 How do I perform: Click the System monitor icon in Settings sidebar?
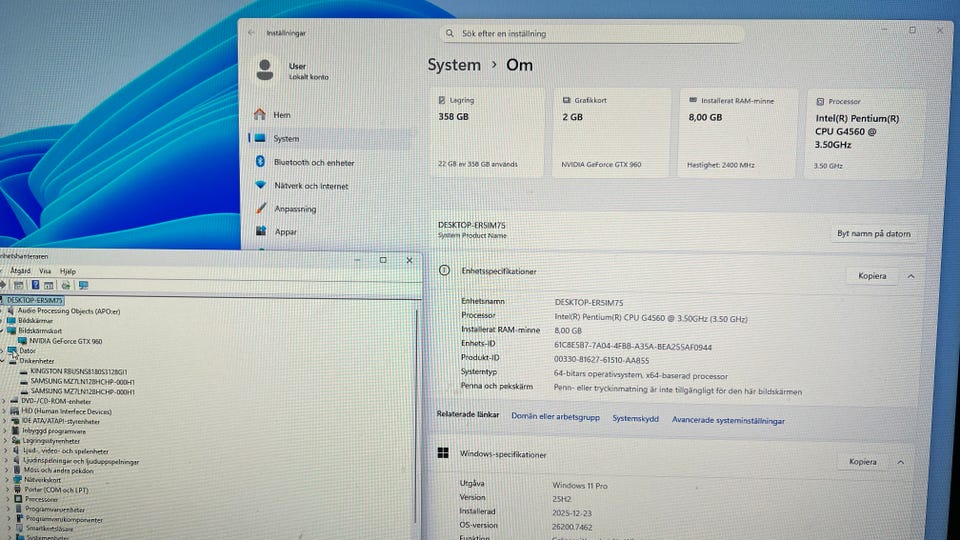click(x=260, y=138)
